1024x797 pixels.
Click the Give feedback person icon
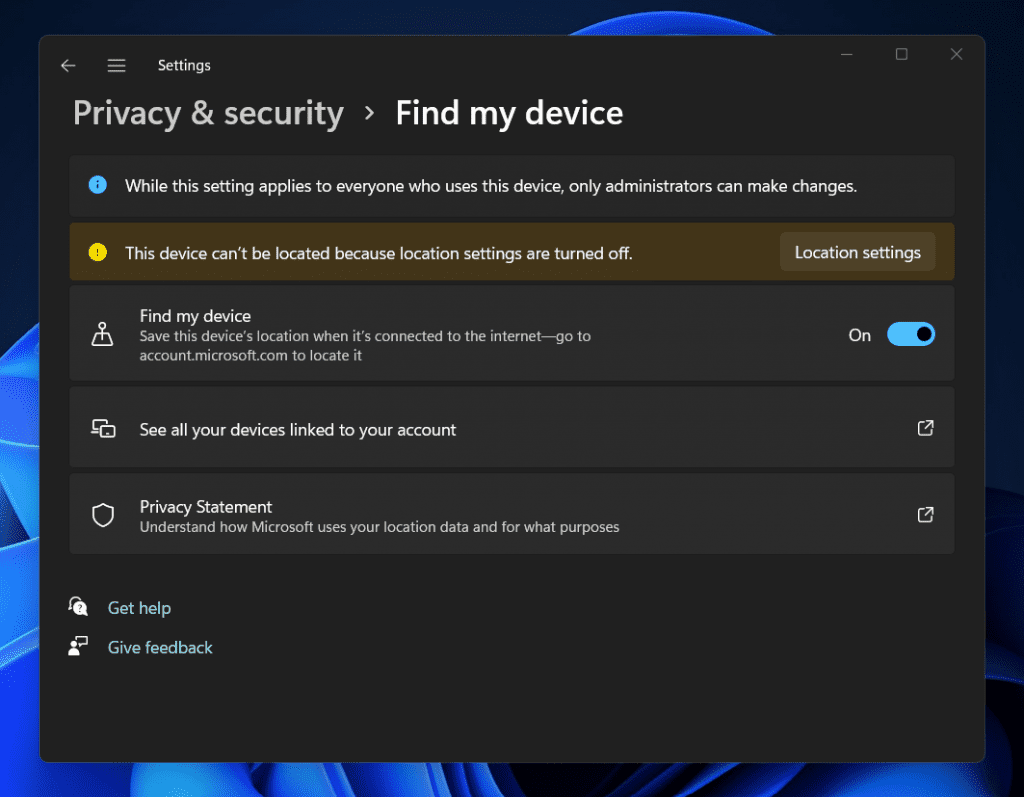(78, 646)
